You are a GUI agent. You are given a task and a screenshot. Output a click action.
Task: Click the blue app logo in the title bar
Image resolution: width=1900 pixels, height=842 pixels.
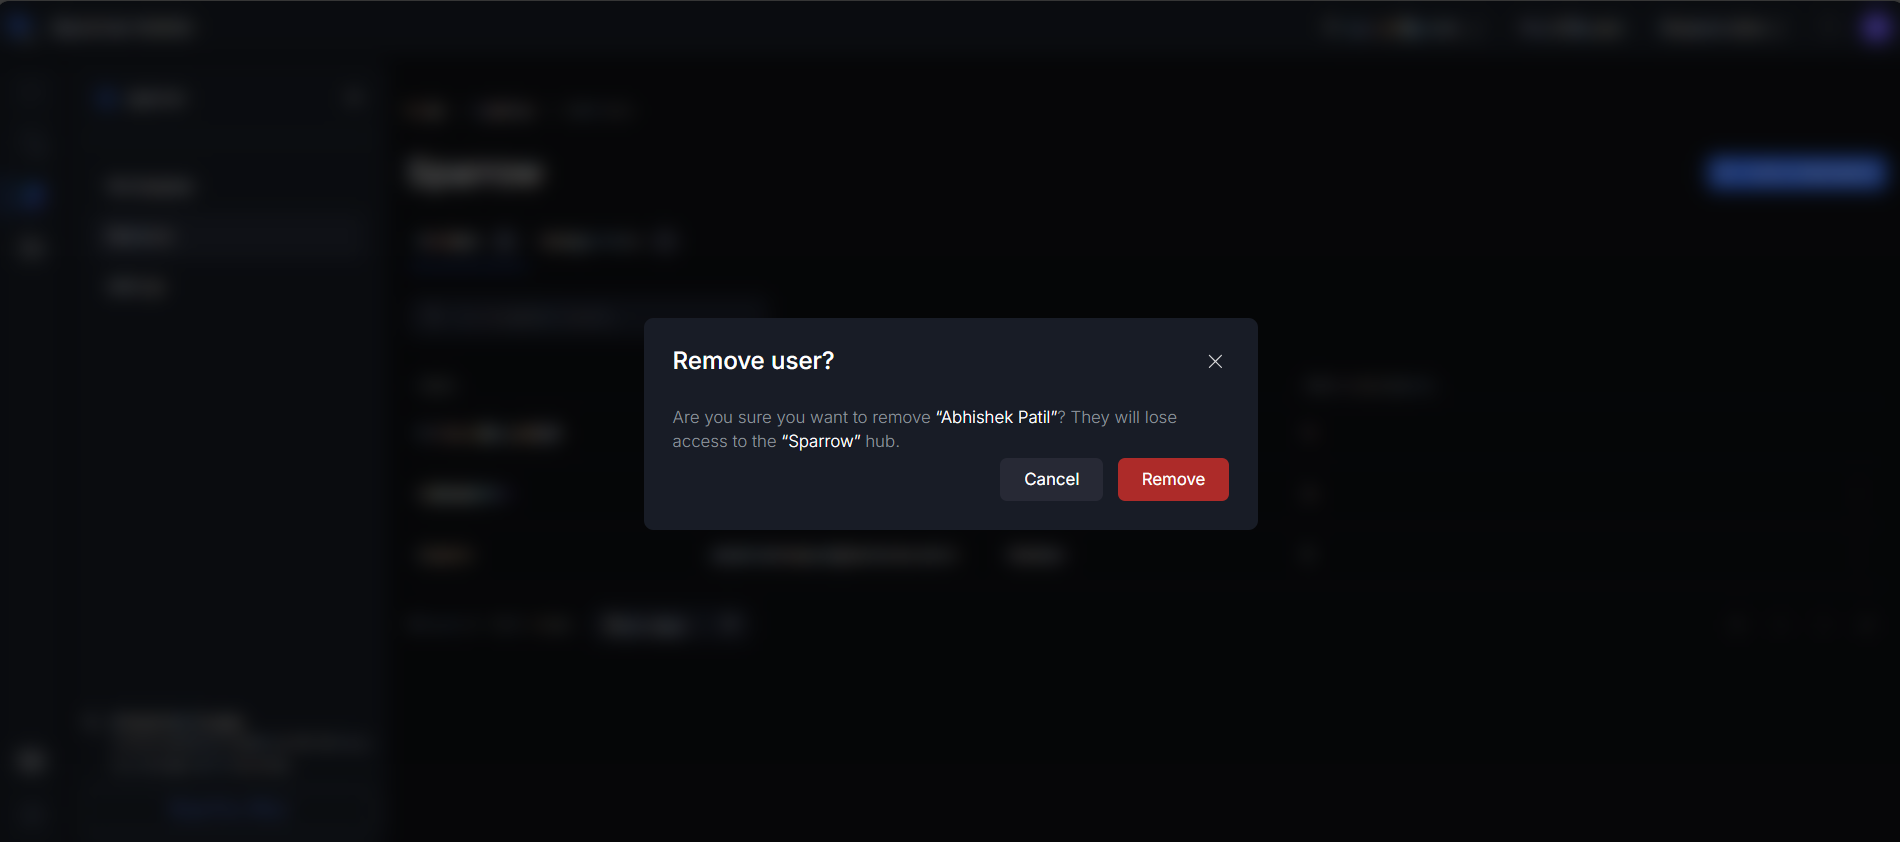(19, 27)
